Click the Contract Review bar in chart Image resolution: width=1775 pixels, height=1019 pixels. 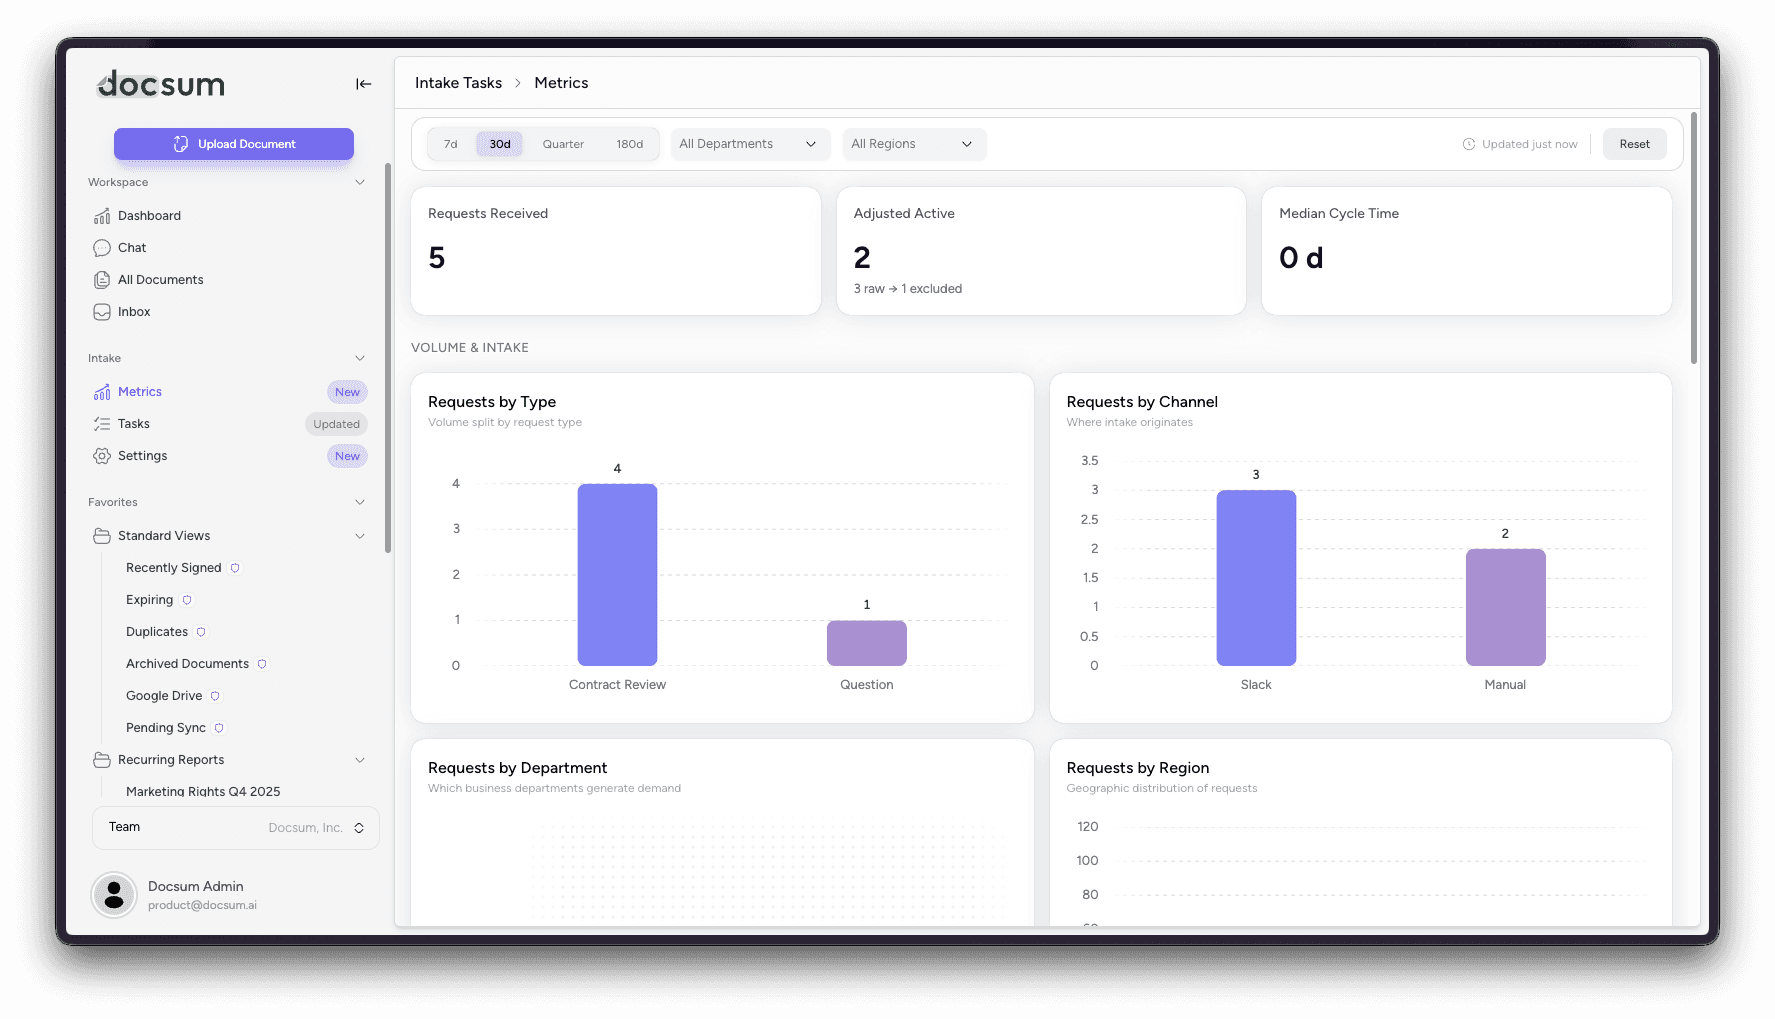tap(617, 575)
